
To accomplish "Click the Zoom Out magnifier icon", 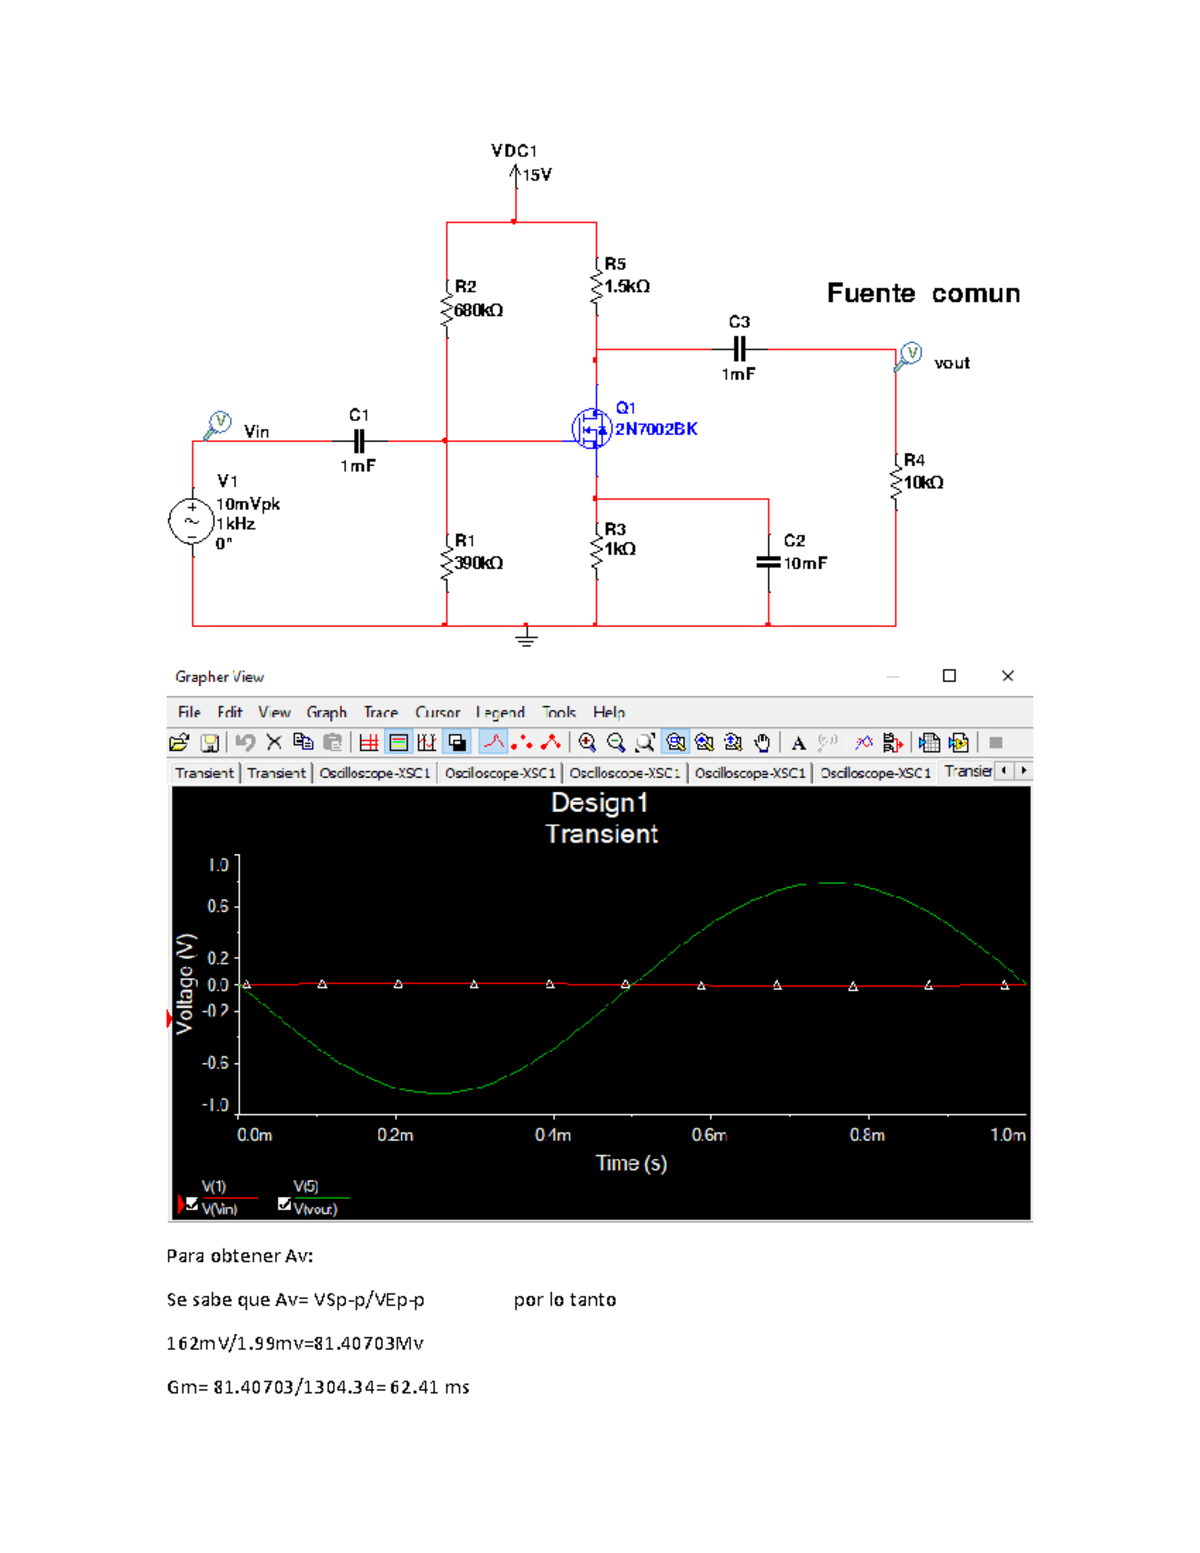I will point(616,742).
